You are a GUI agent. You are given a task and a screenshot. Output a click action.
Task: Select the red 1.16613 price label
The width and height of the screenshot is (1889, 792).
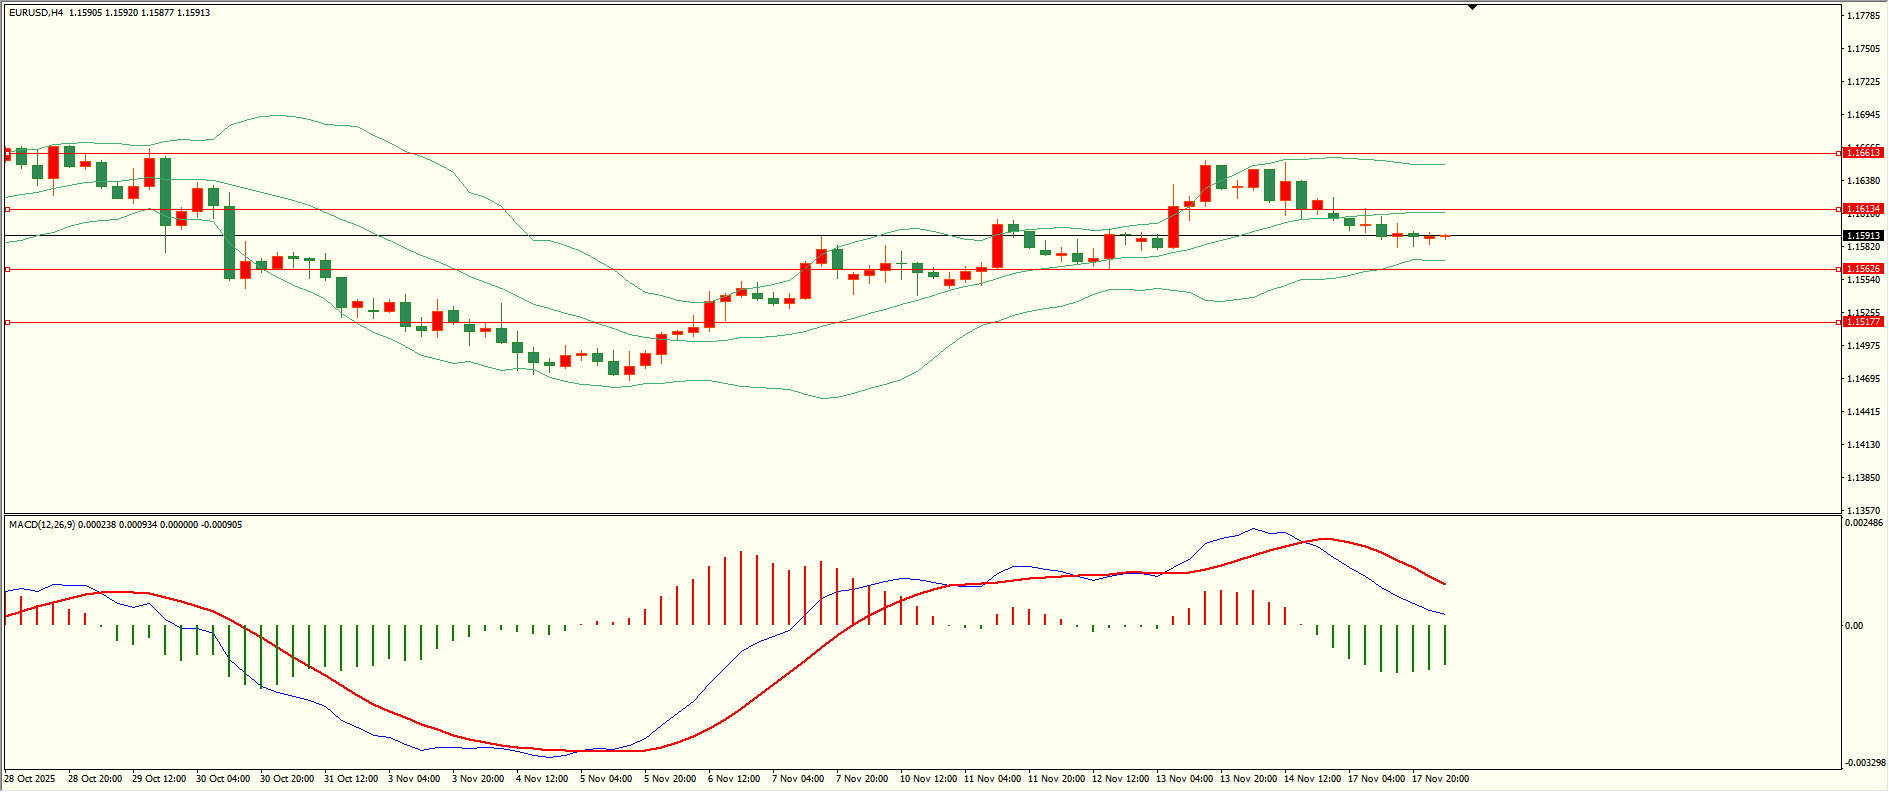[x=1863, y=153]
